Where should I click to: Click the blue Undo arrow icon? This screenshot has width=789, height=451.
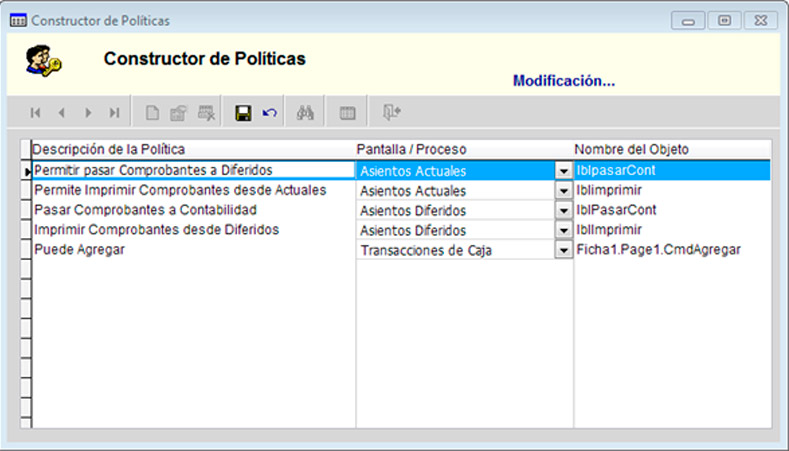(269, 113)
